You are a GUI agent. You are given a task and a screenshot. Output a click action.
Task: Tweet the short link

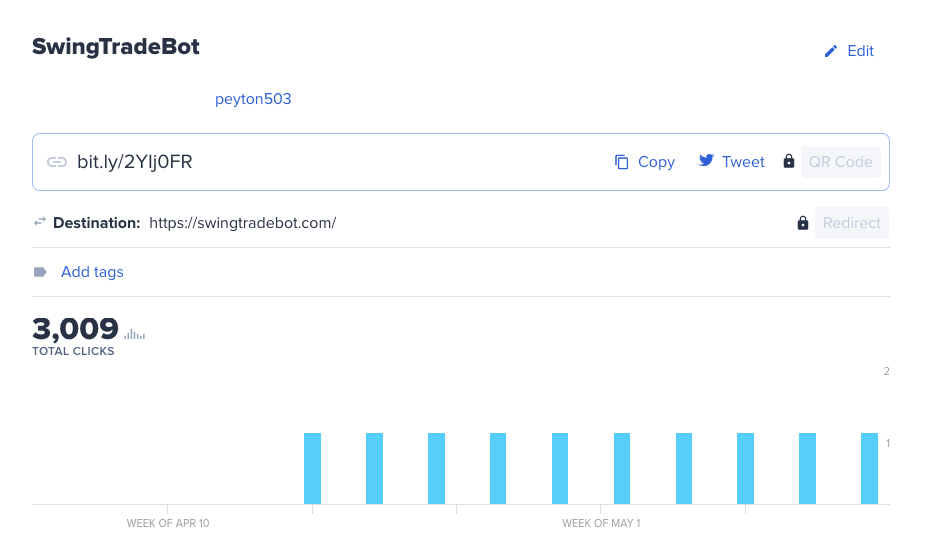coord(743,162)
